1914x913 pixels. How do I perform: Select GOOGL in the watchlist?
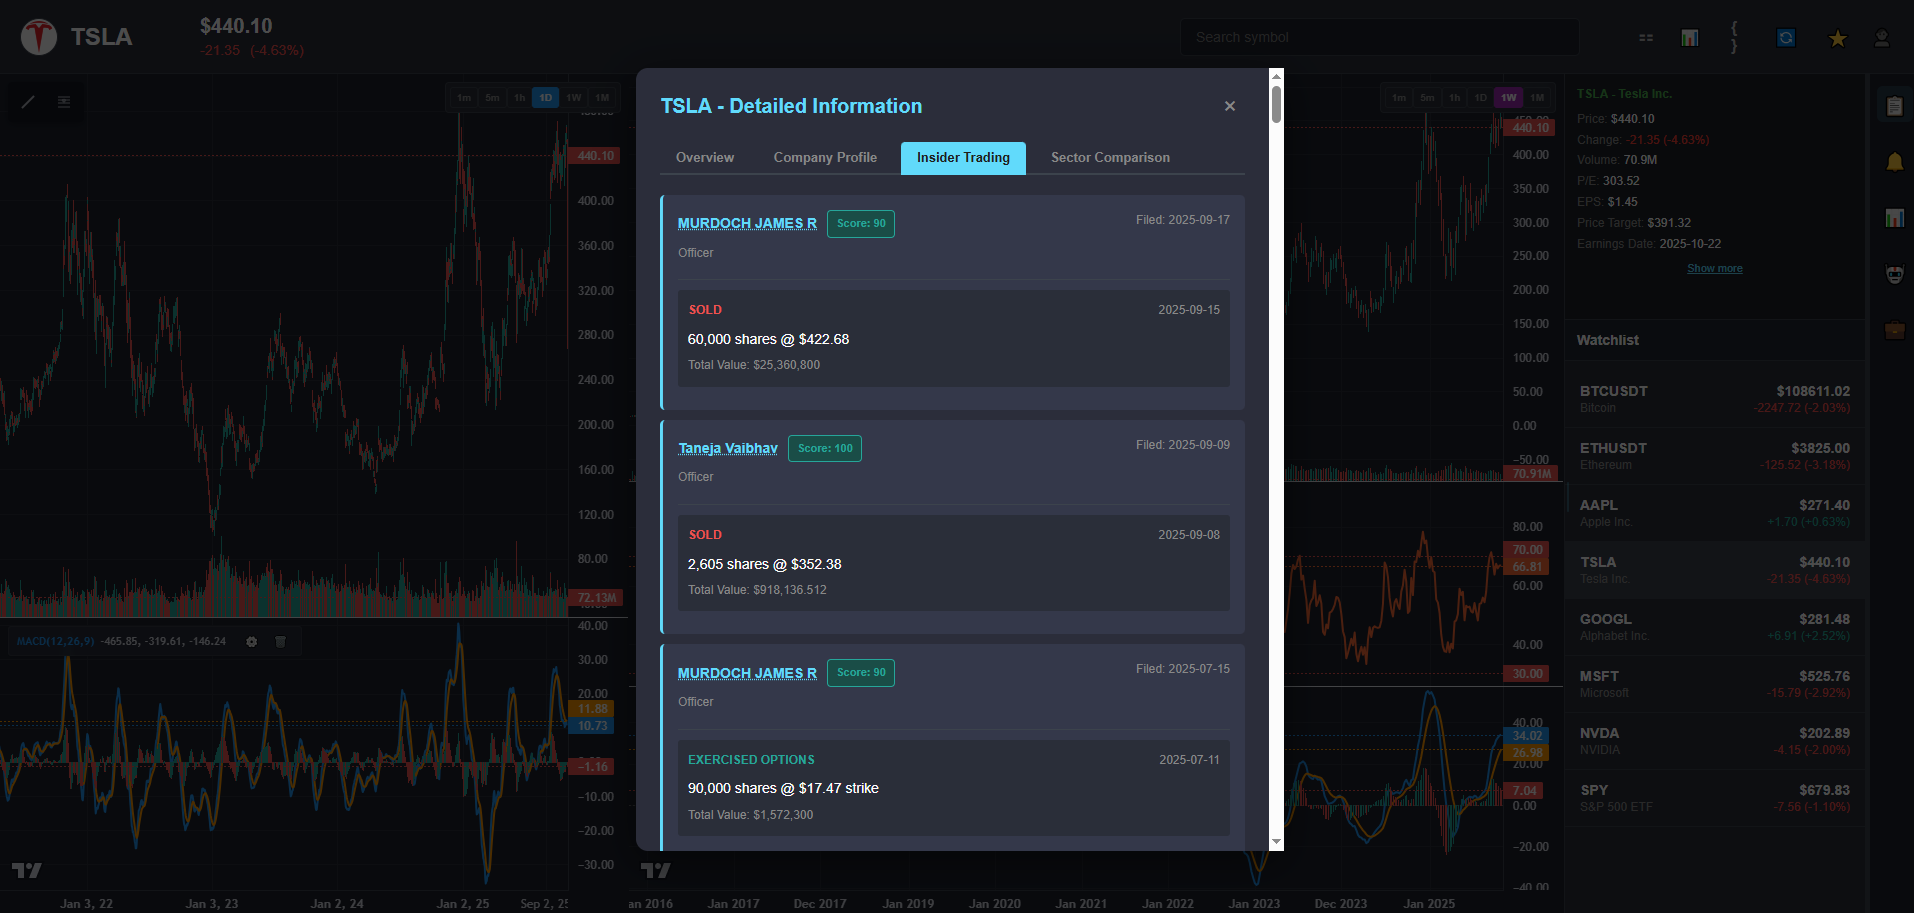tap(1714, 627)
